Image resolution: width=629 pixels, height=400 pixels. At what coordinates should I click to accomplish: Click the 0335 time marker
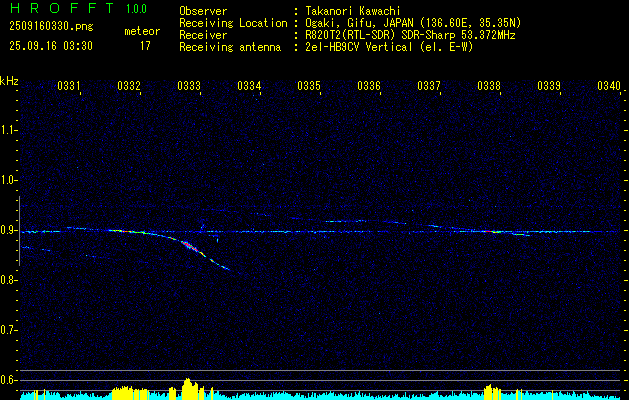click(x=309, y=85)
